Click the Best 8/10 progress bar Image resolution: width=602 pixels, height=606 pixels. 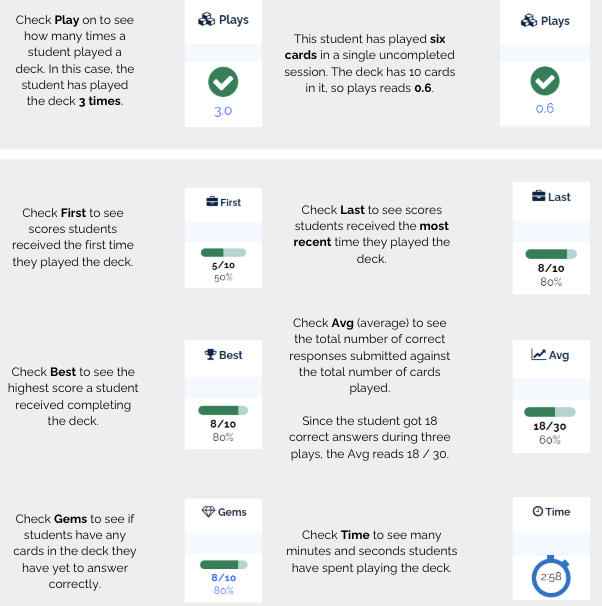coord(223,410)
